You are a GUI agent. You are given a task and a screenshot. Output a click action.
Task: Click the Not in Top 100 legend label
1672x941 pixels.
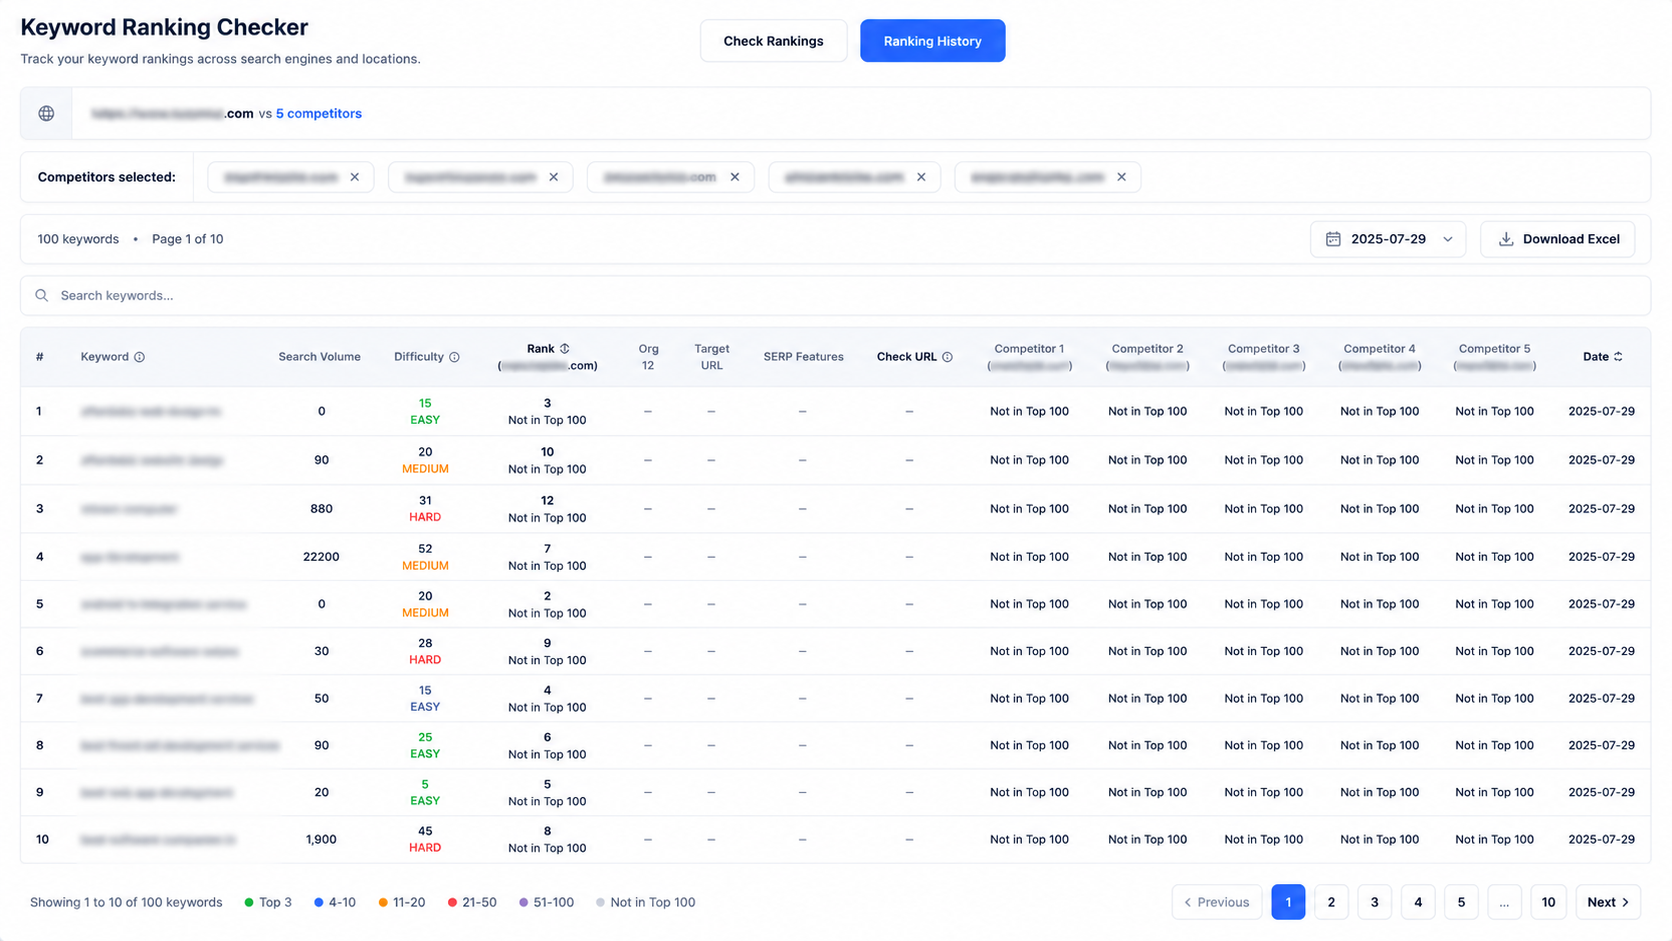pyautogui.click(x=653, y=903)
